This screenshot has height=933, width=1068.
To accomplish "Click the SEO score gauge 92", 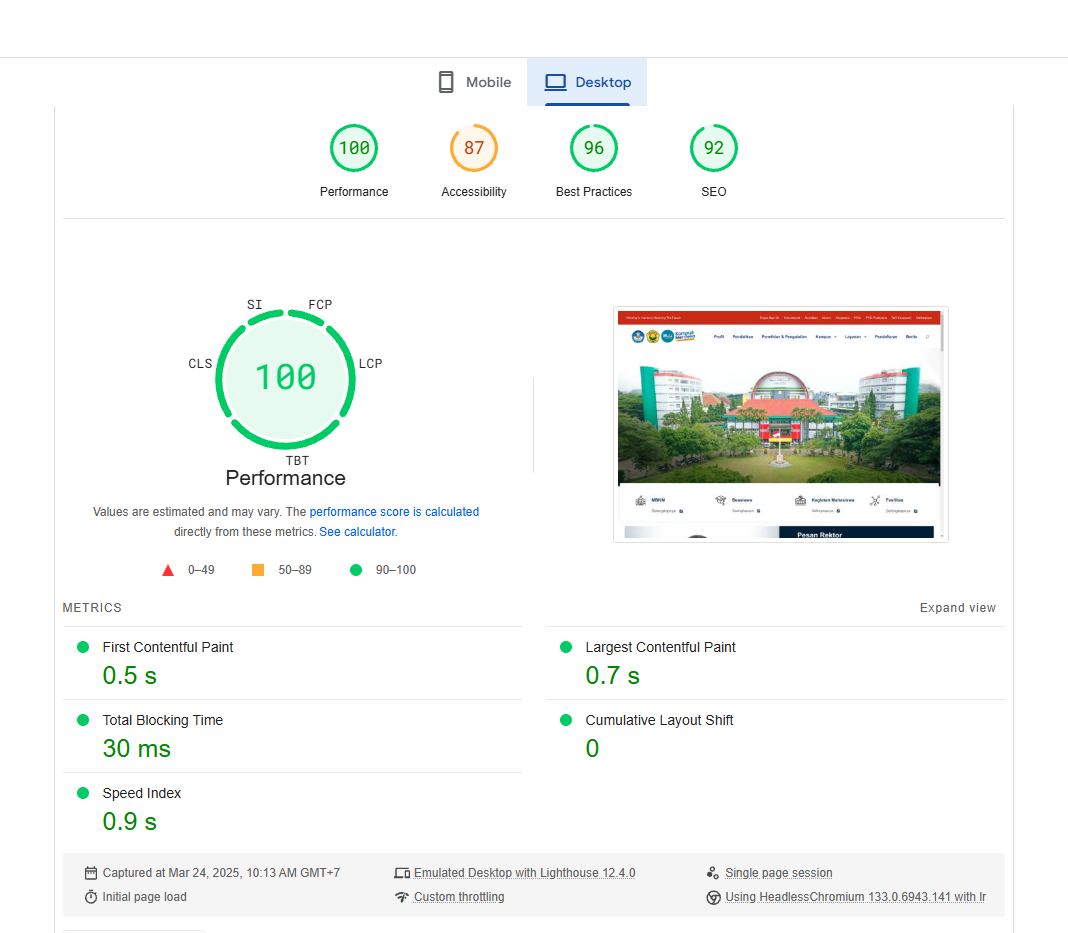I will (x=714, y=148).
